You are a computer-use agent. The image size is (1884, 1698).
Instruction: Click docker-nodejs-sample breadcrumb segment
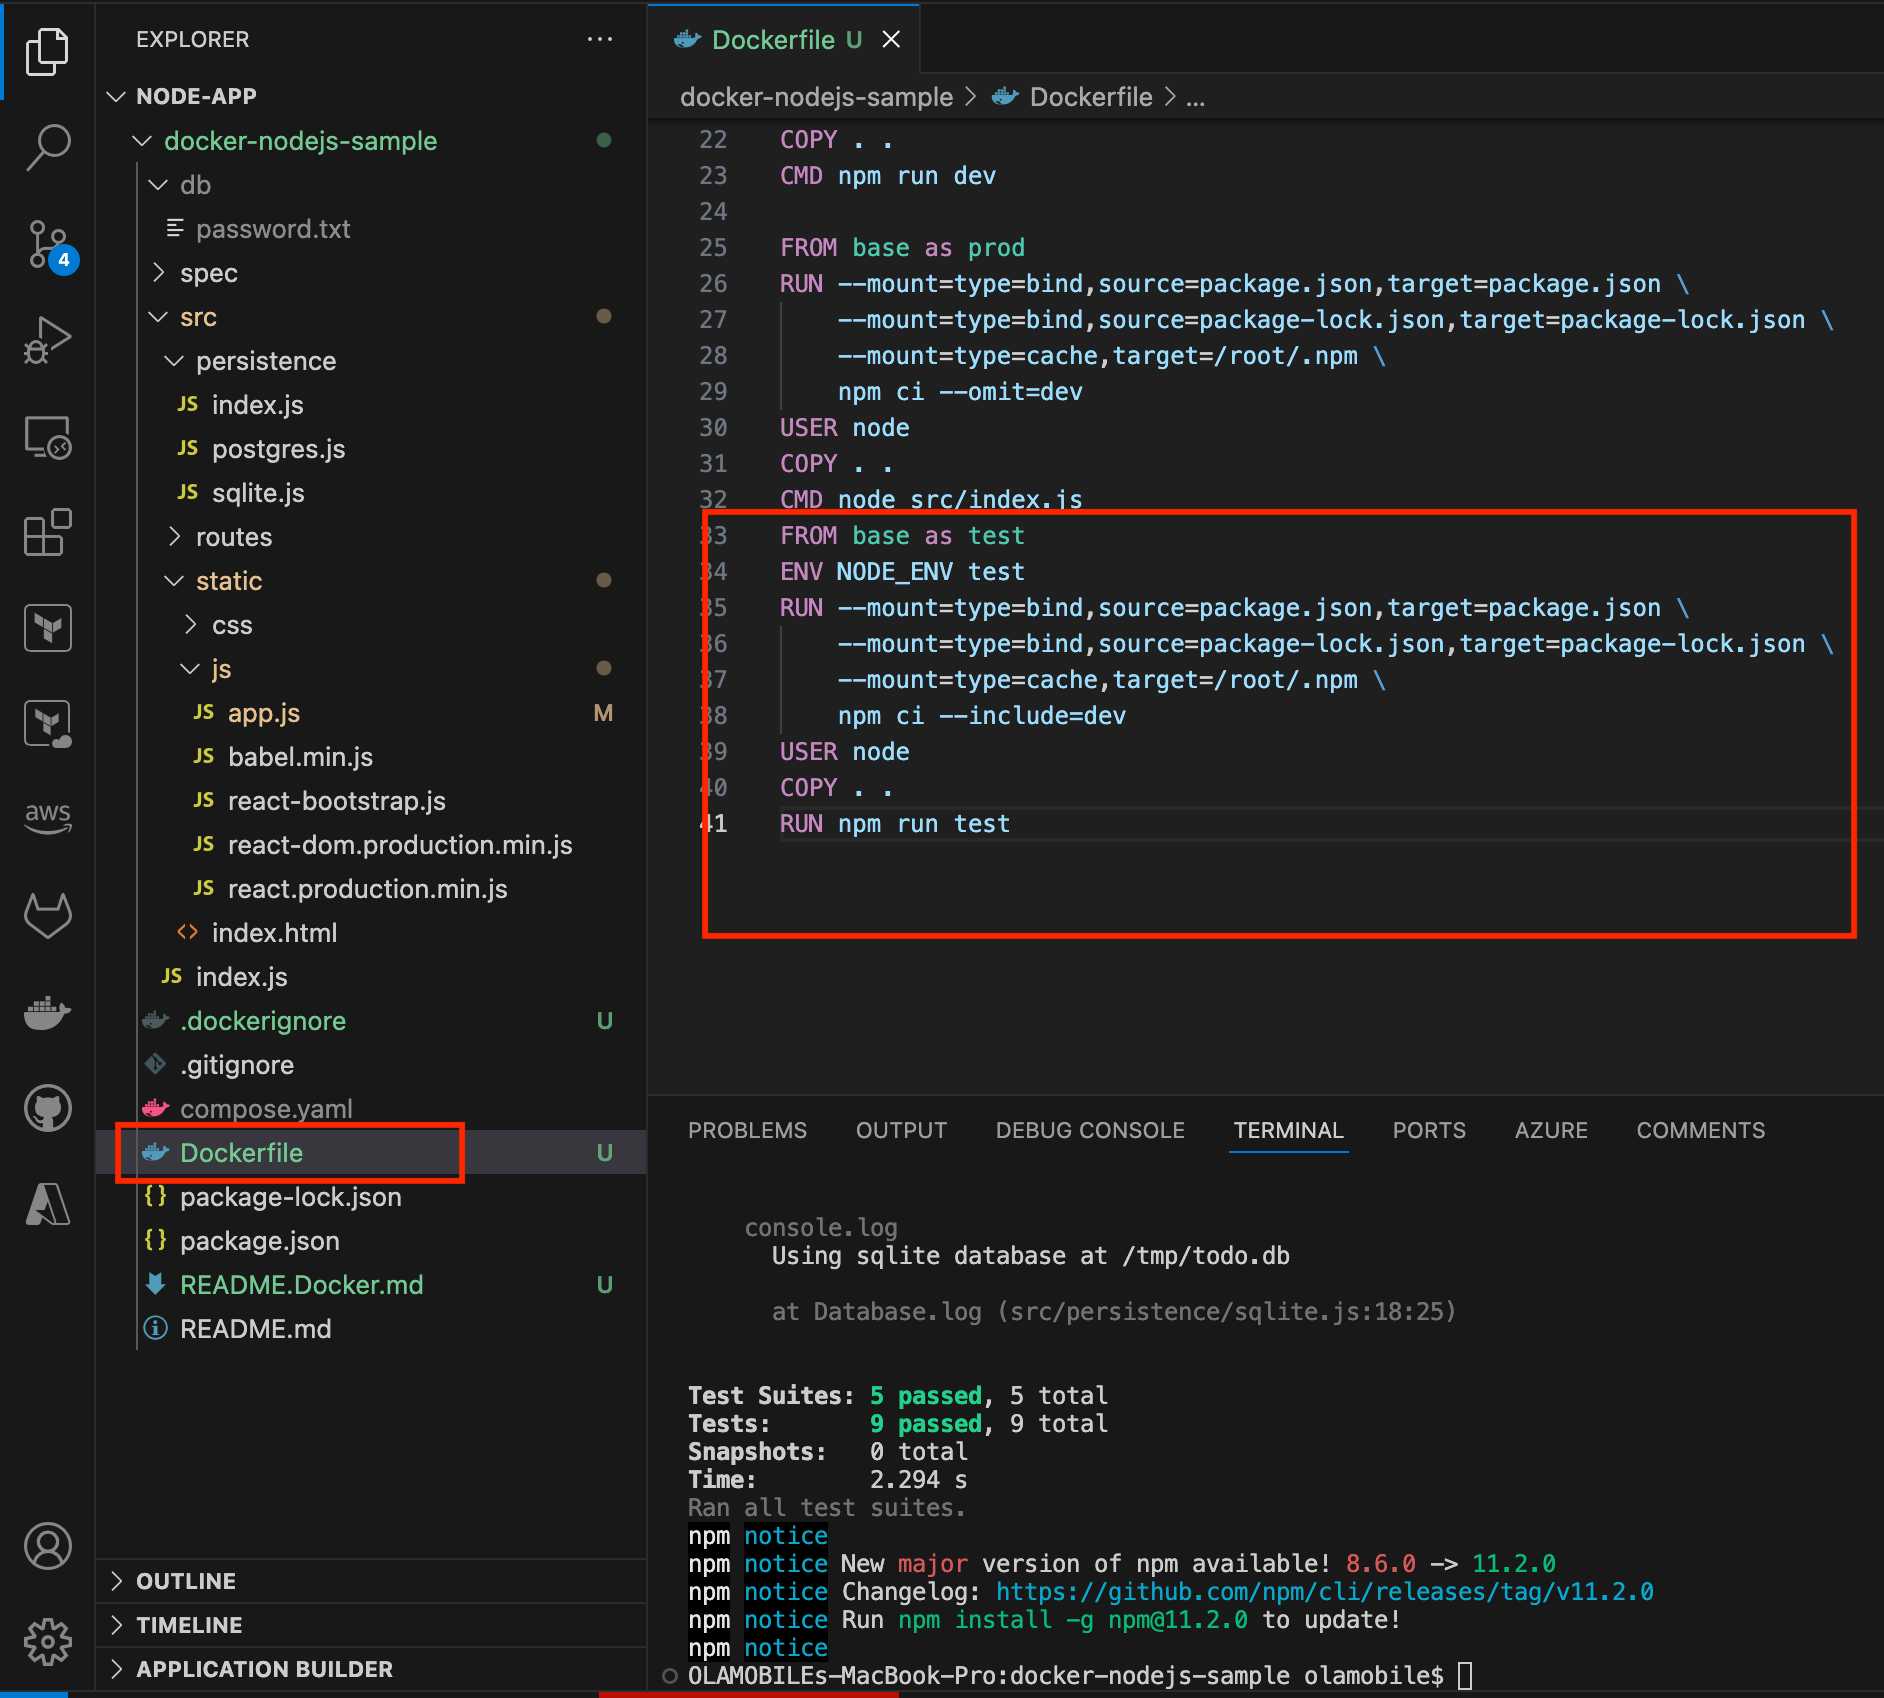[816, 97]
